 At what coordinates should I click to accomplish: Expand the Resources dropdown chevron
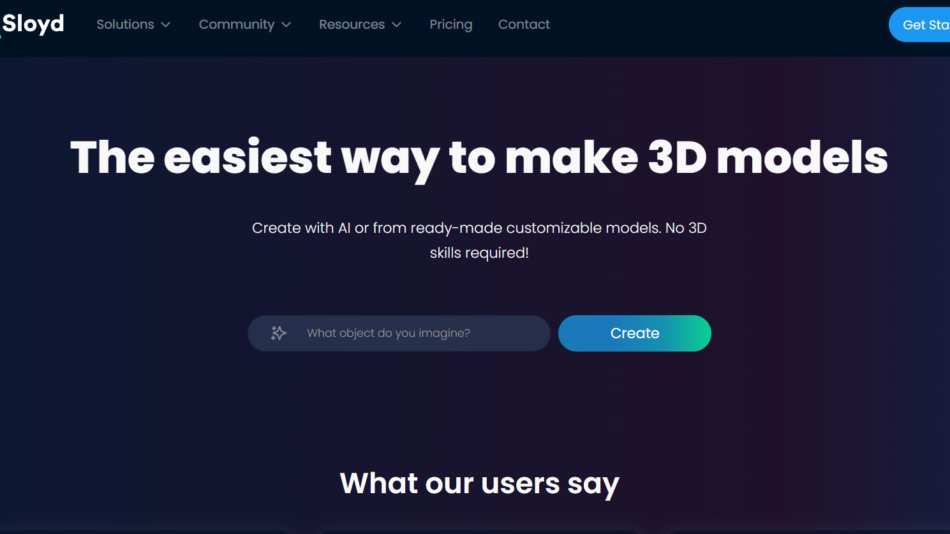pyautogui.click(x=397, y=25)
